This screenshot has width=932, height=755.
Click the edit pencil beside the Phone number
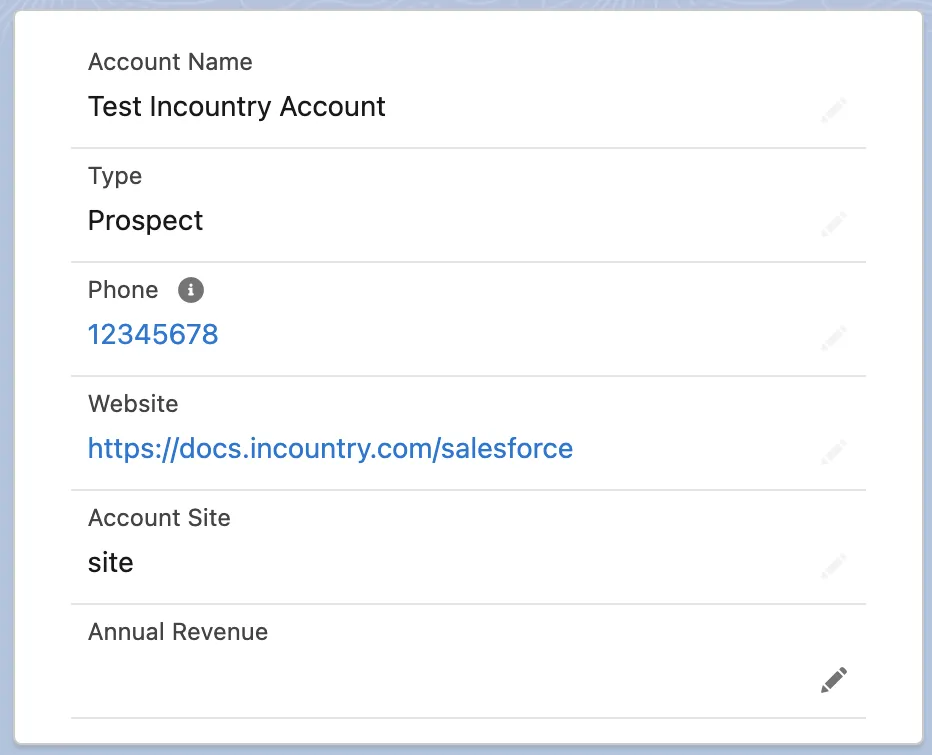(x=834, y=338)
